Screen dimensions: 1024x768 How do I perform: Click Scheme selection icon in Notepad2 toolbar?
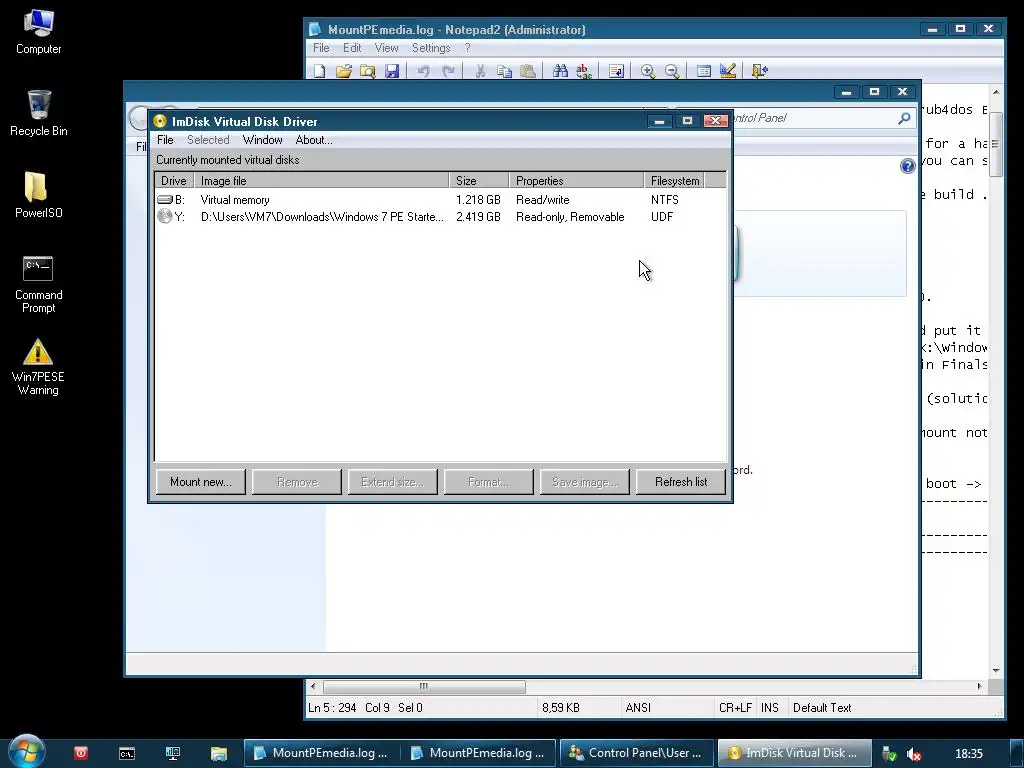coord(703,71)
